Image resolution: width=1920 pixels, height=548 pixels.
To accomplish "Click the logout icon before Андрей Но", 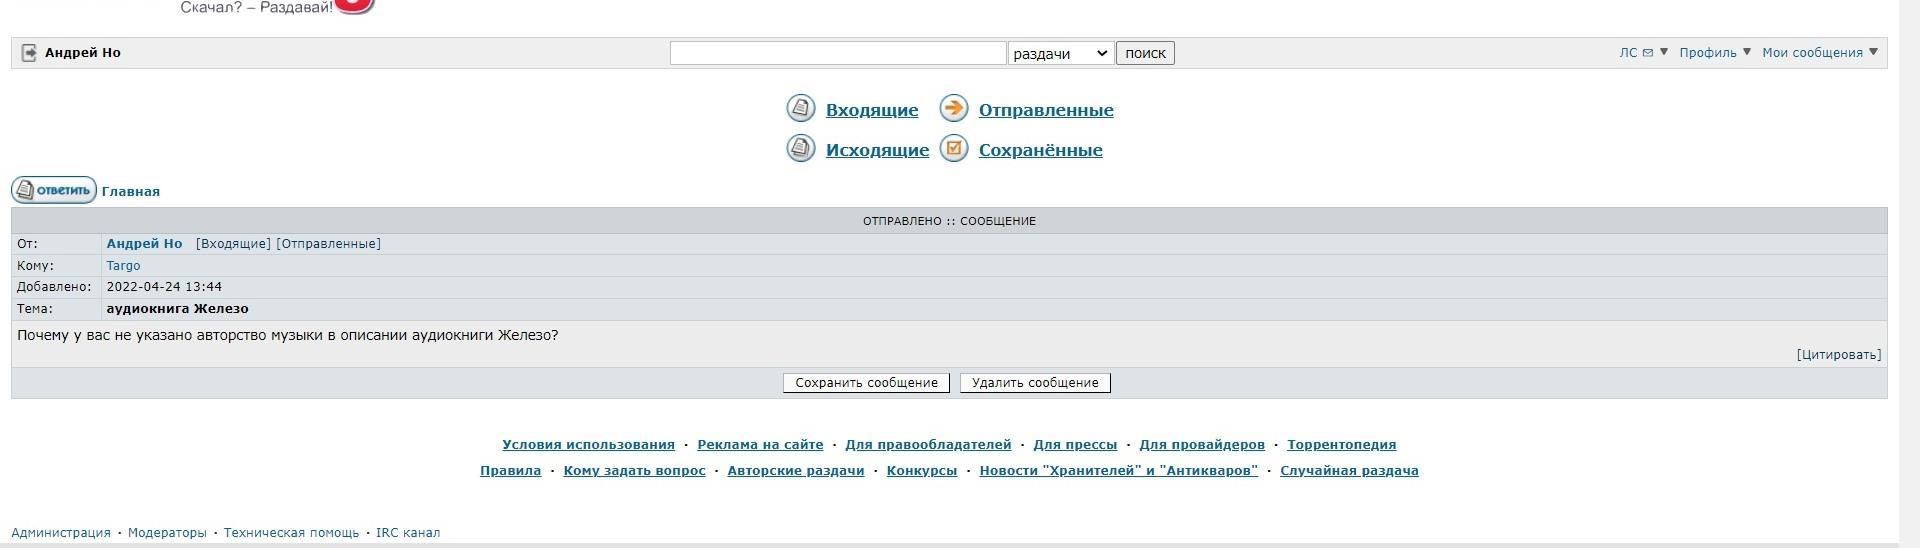I will coord(29,53).
